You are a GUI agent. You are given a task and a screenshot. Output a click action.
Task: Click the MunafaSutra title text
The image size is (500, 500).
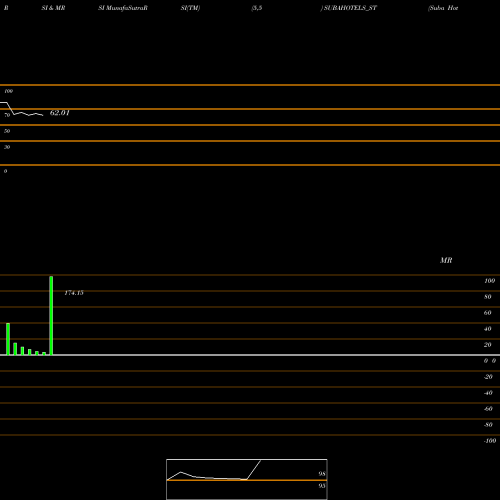[125, 8]
